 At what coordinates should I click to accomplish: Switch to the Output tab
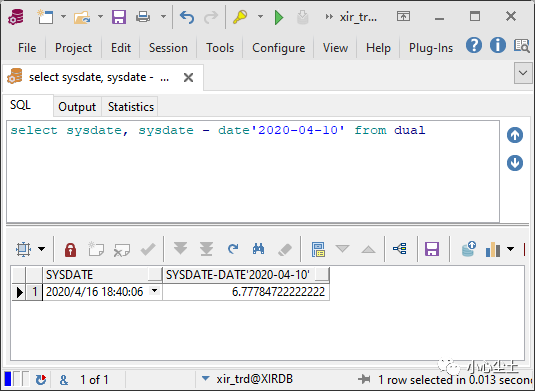point(77,107)
